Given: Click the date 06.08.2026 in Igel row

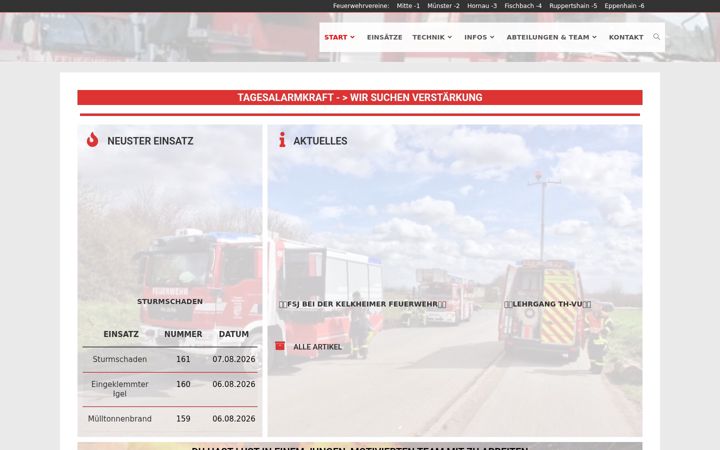Looking at the screenshot, I should tap(234, 384).
